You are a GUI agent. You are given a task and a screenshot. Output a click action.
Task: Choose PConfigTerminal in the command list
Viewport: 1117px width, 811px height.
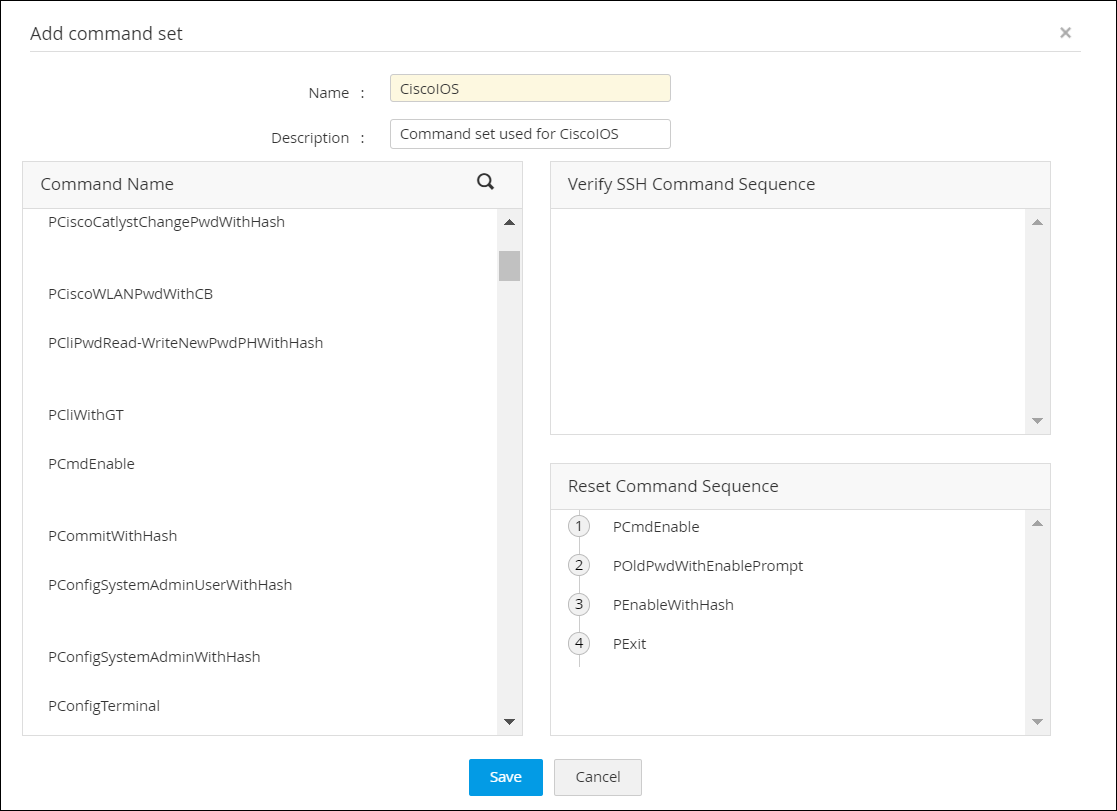point(104,706)
